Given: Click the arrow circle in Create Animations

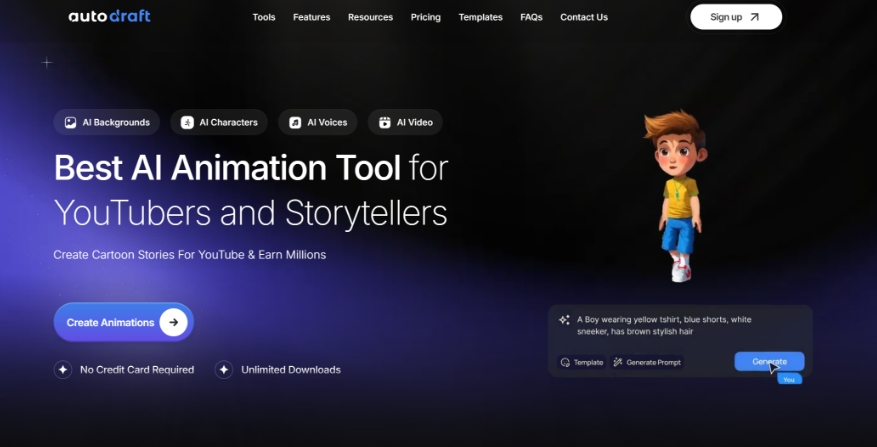Looking at the screenshot, I should 173,322.
